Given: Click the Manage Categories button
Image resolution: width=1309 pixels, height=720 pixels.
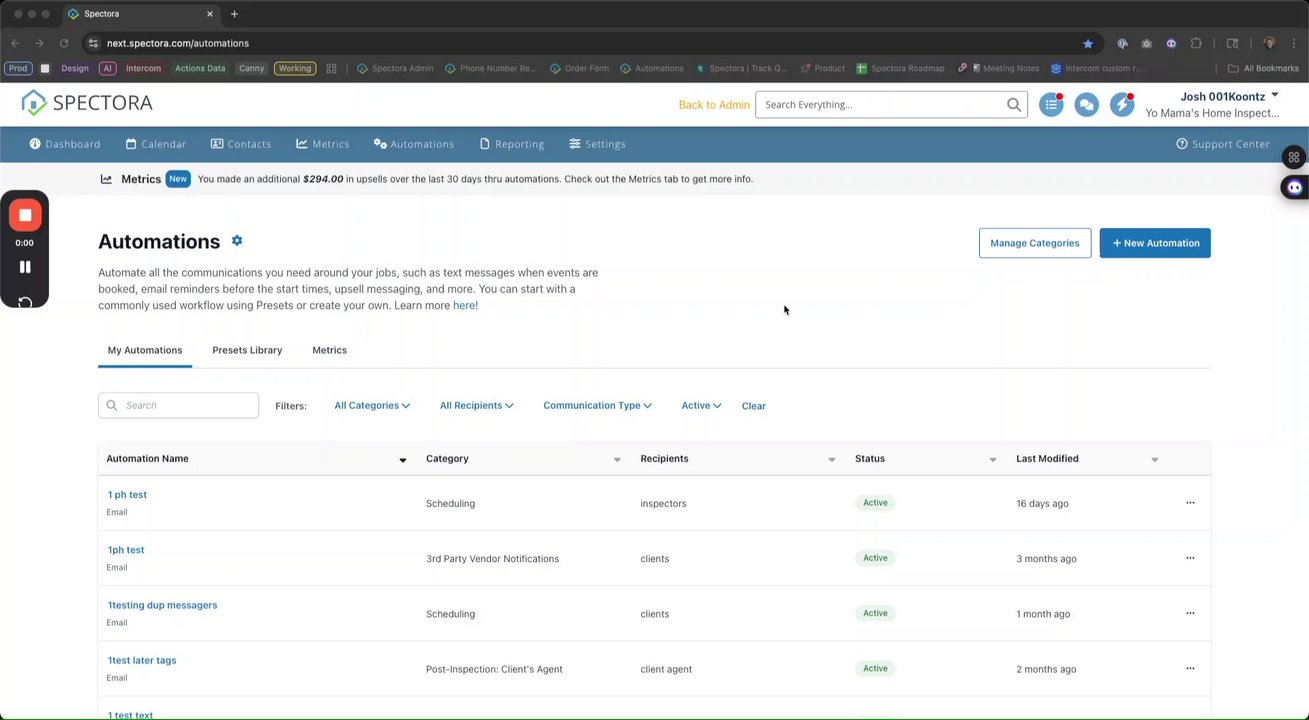Looking at the screenshot, I should (x=1035, y=243).
